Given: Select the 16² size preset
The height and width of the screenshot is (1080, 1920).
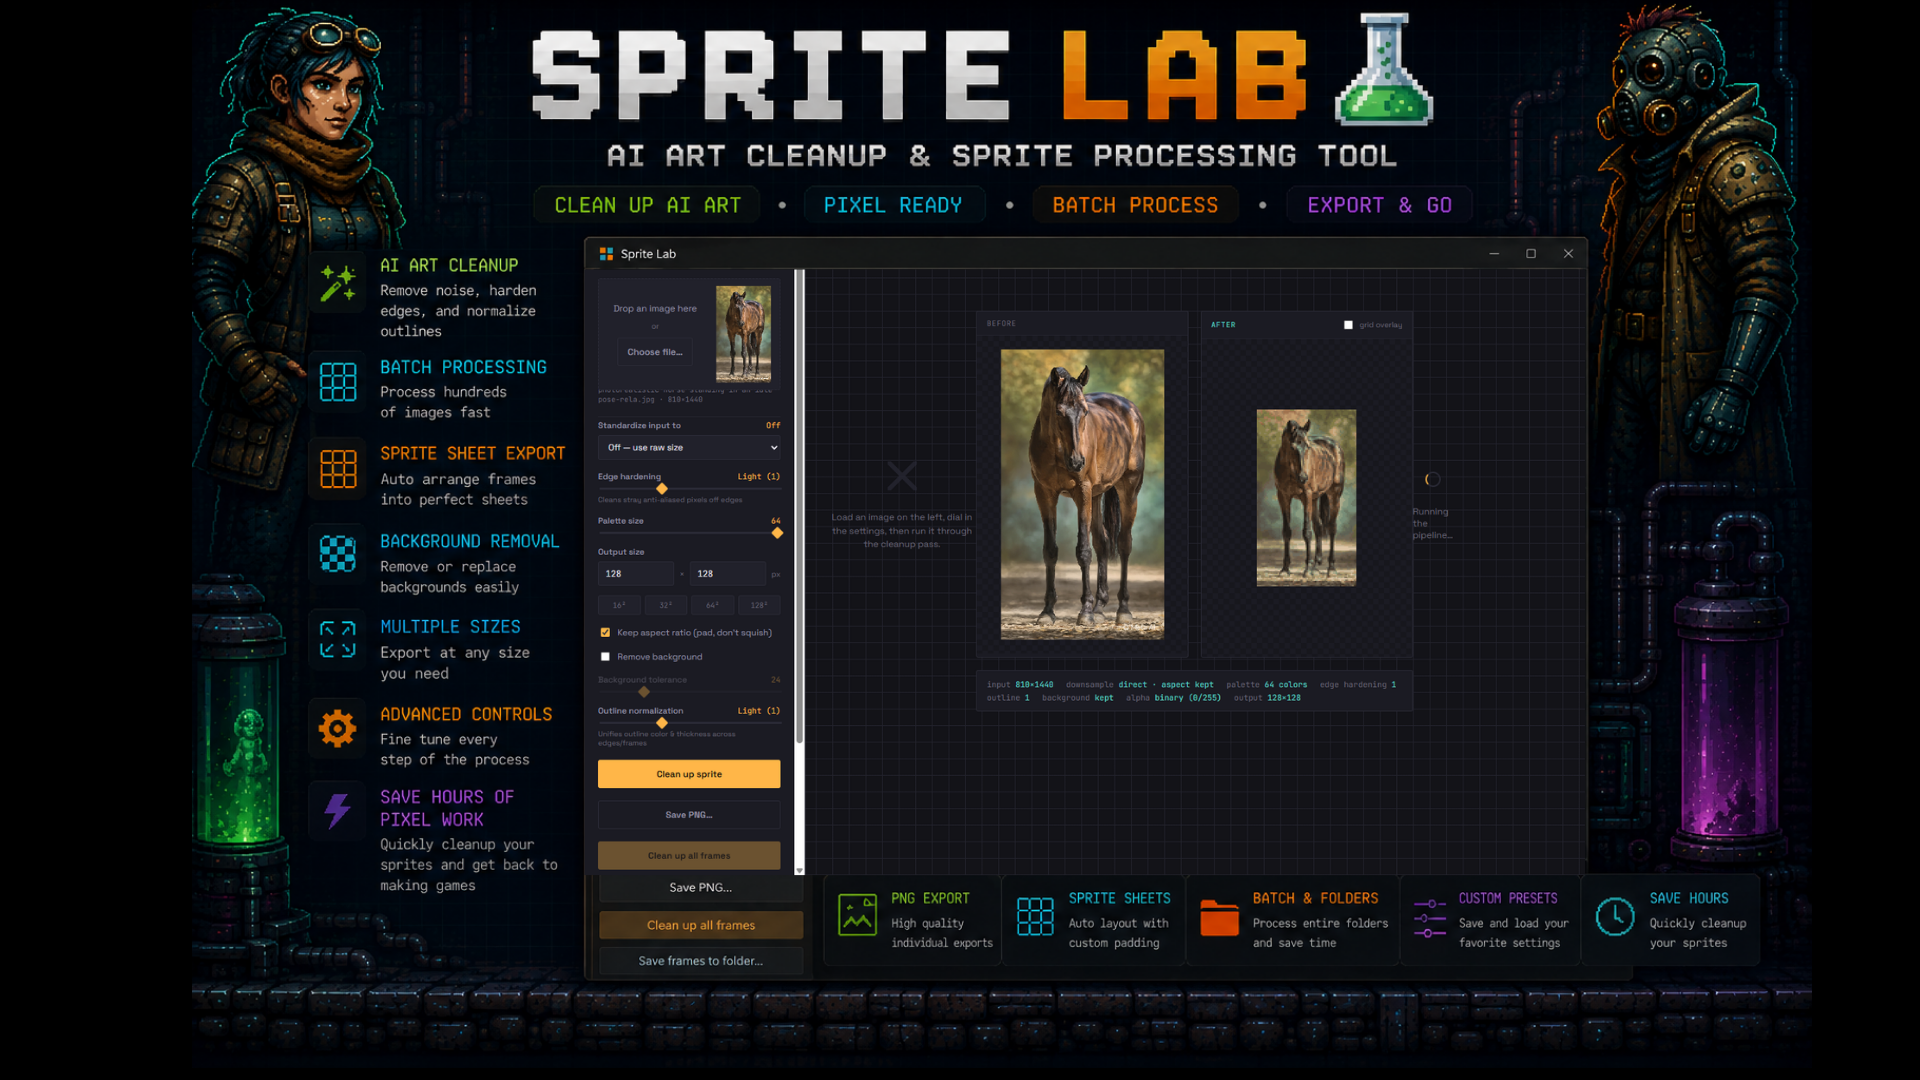Looking at the screenshot, I should pos(620,605).
